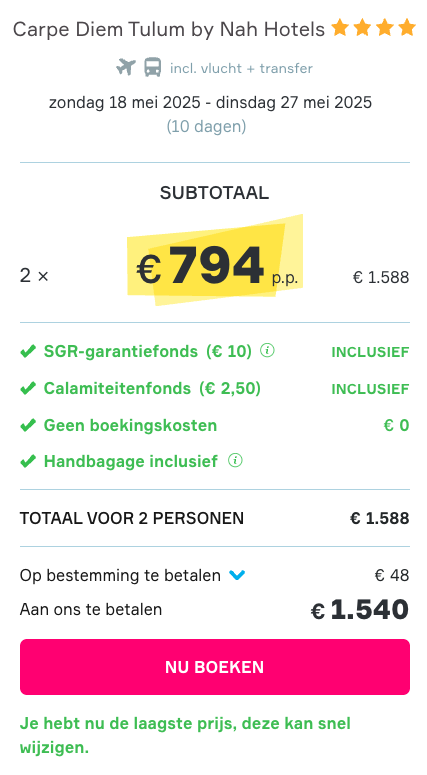Viewport: 427px width, 775px height.
Task: Click the NU BOEKEN button
Action: (x=214, y=667)
